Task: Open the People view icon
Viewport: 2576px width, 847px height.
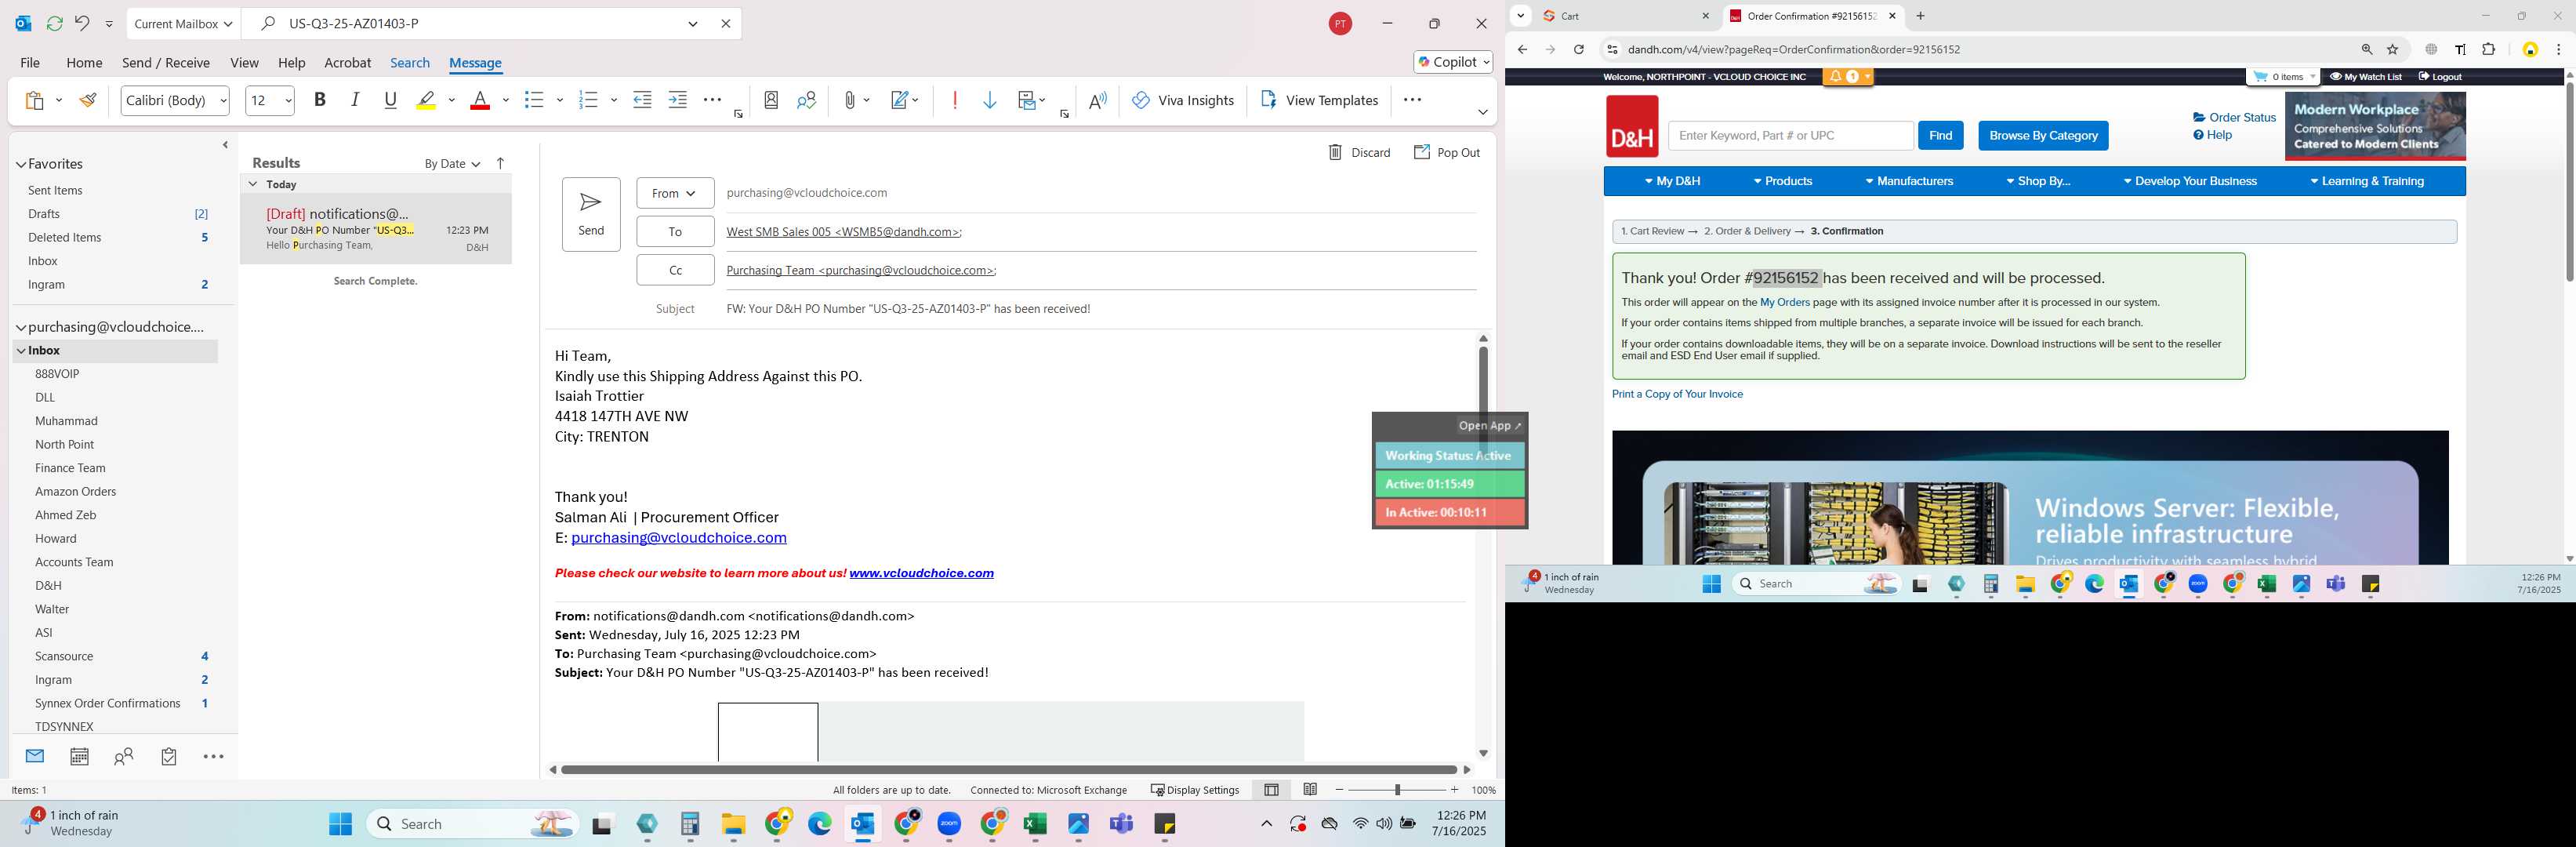Action: (124, 757)
